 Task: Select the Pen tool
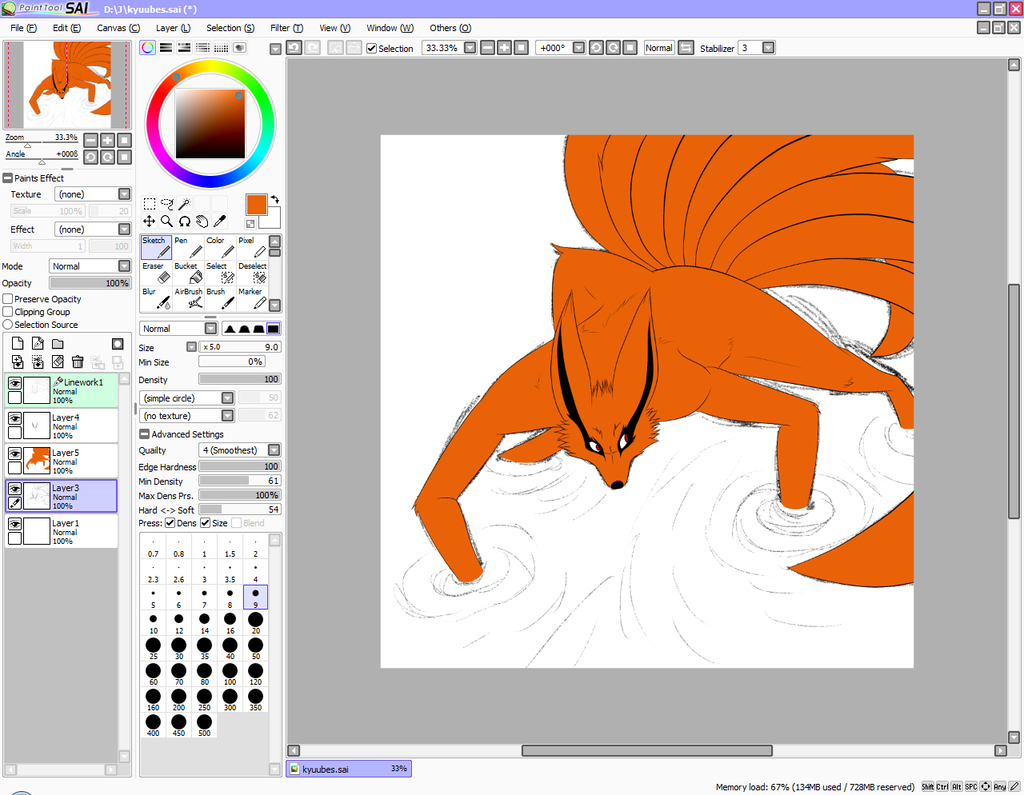tap(188, 248)
